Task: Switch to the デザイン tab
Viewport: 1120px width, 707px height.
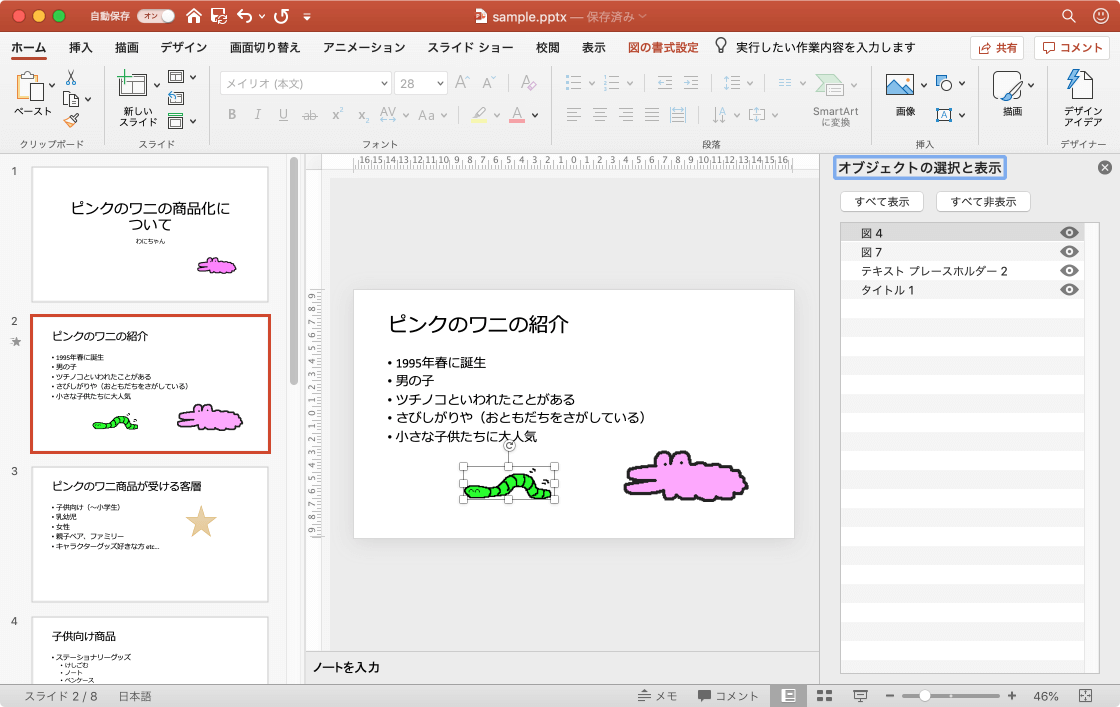Action: click(x=184, y=47)
